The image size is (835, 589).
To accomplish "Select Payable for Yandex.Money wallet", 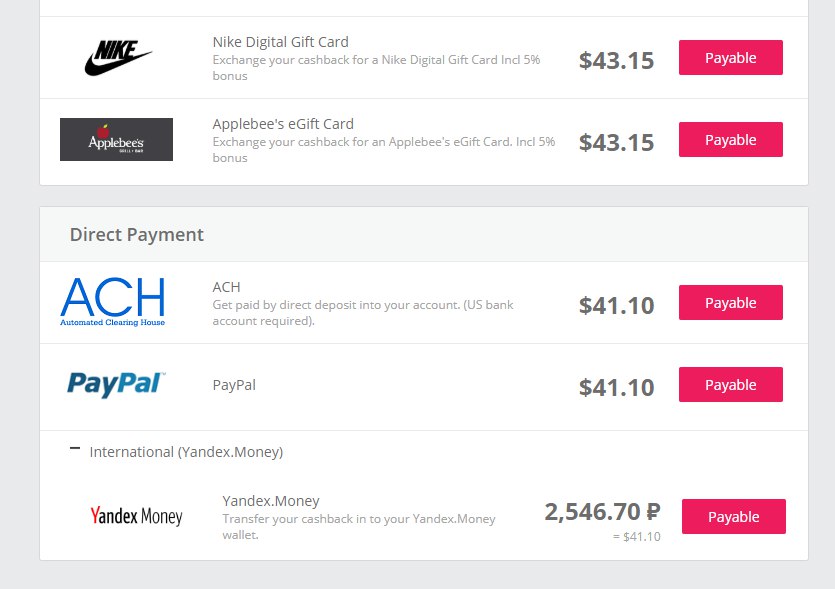I will (x=734, y=517).
